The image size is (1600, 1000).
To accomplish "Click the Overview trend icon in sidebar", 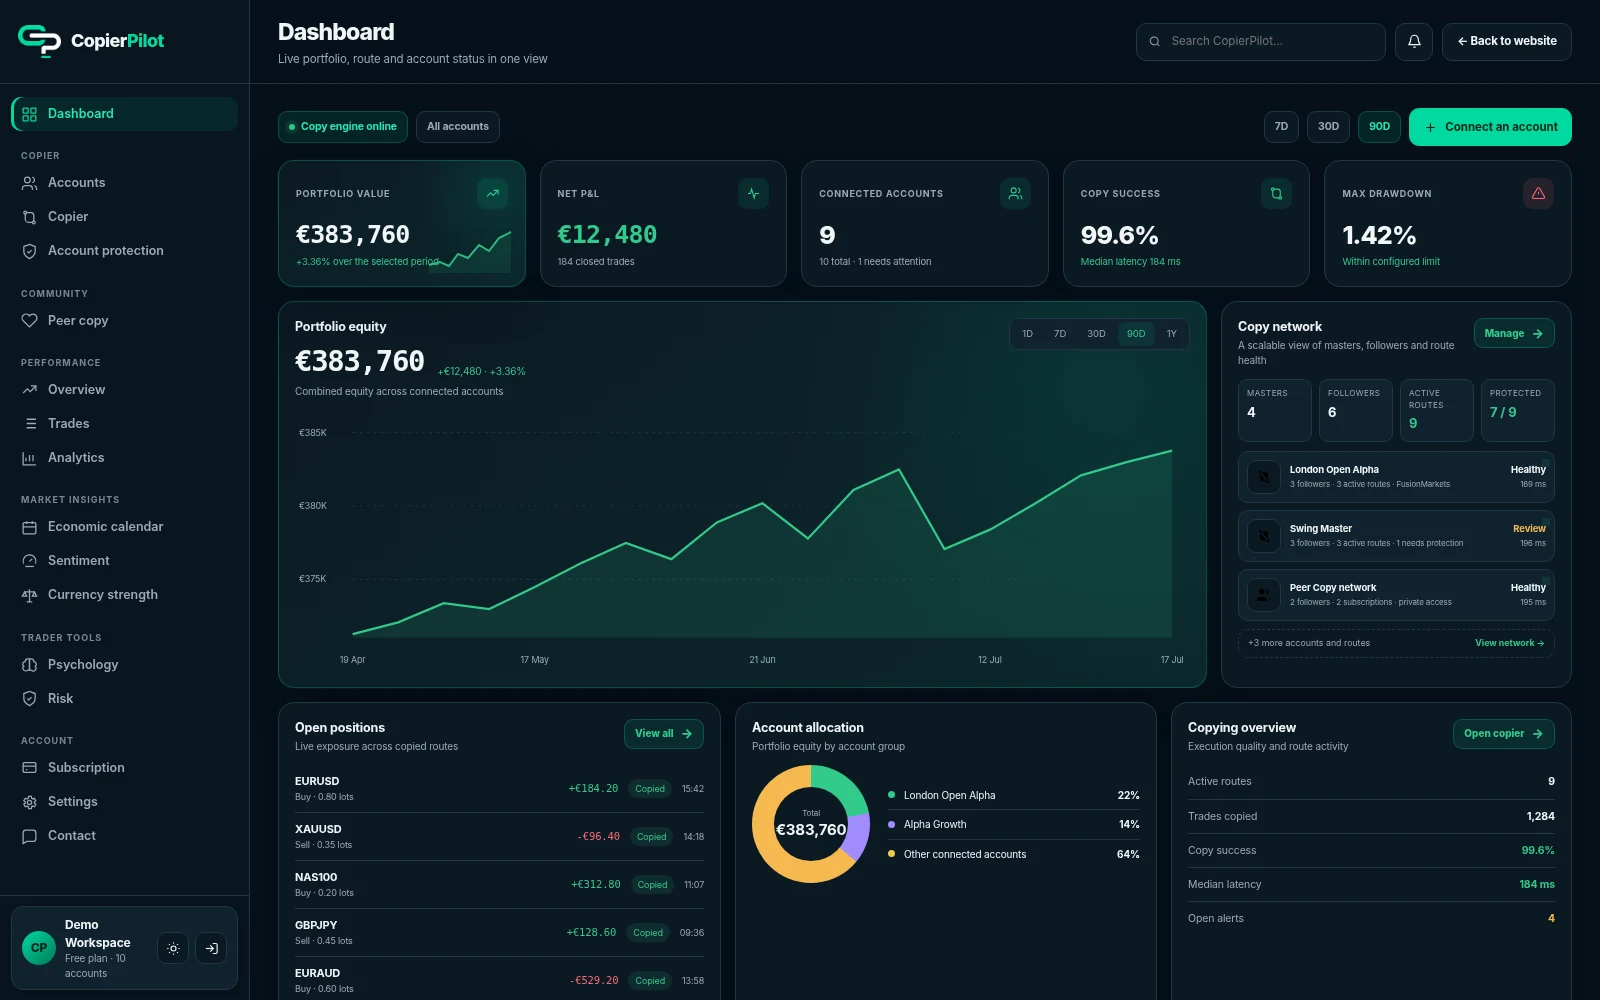I will click(x=30, y=390).
